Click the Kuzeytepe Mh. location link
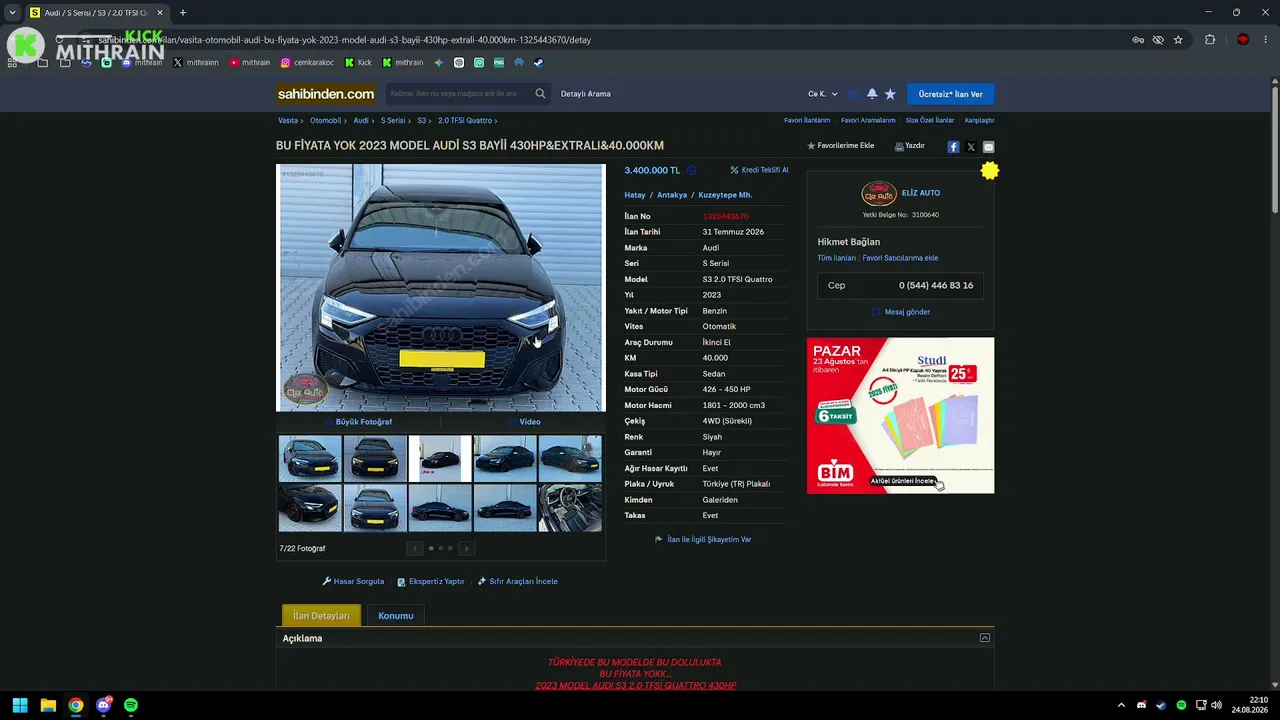 tap(725, 195)
